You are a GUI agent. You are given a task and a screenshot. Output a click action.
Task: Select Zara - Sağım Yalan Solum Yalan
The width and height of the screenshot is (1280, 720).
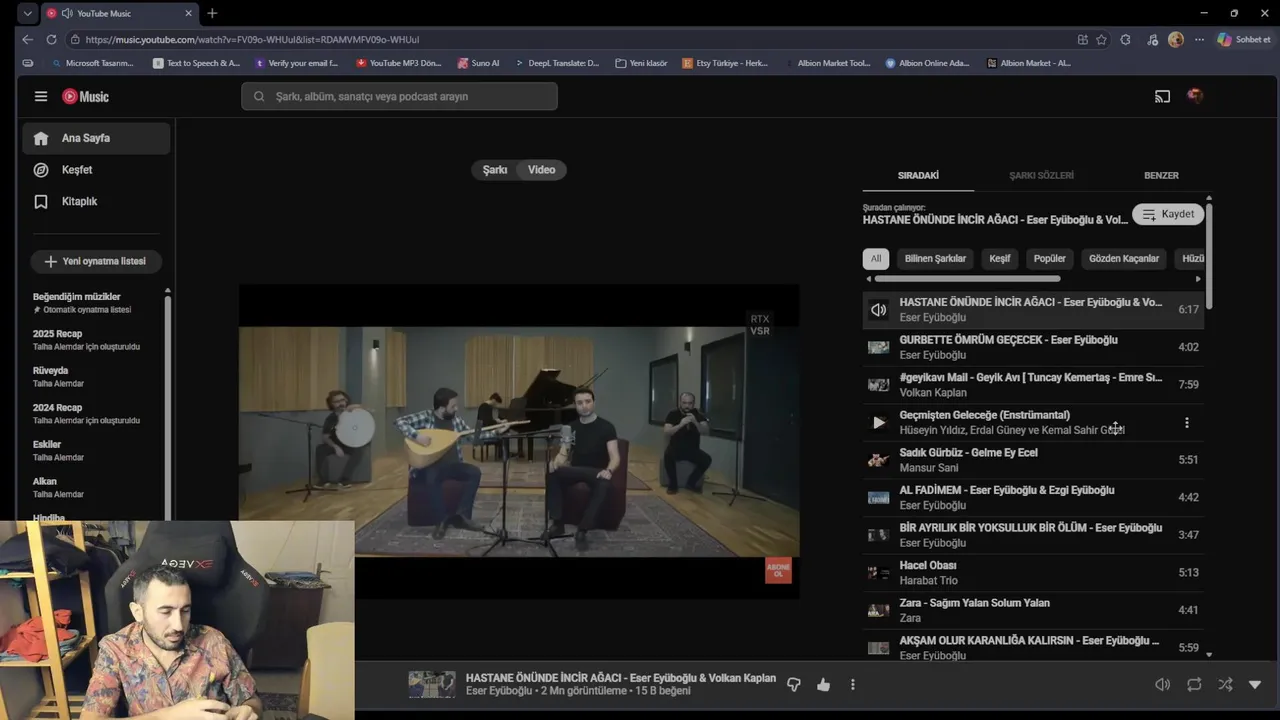pos(1033,610)
